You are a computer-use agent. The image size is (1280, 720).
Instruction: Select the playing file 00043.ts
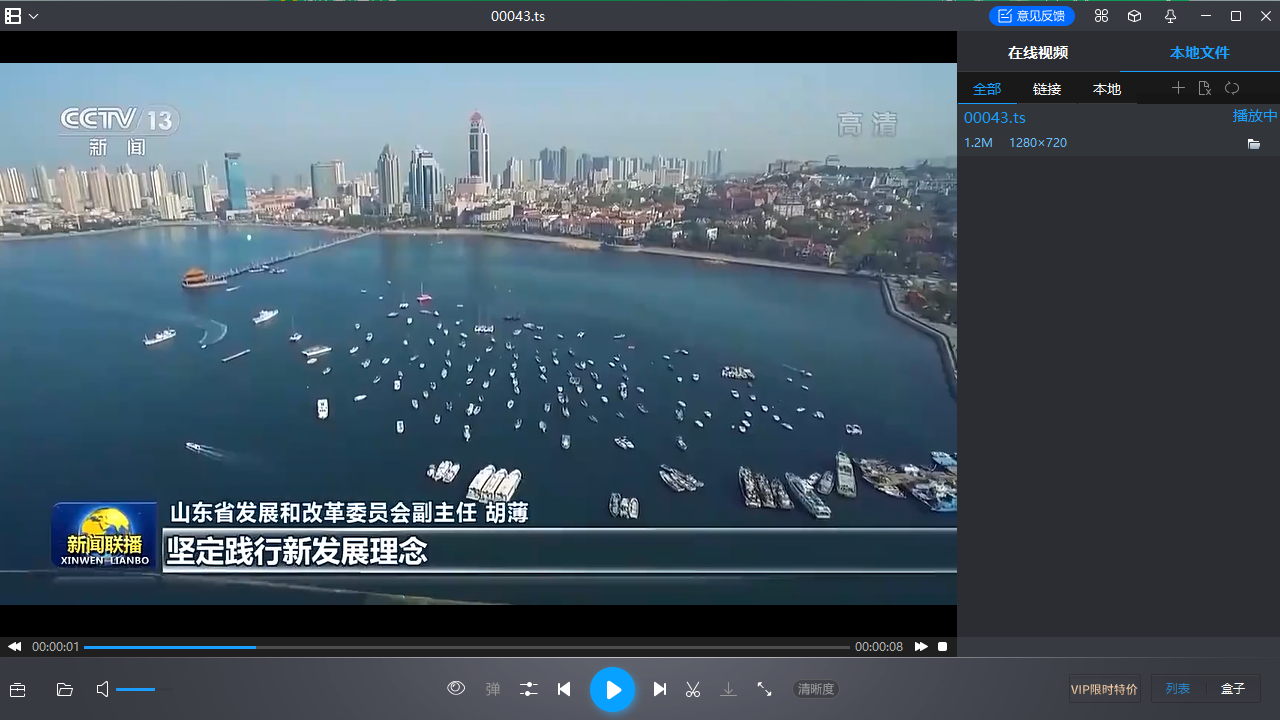pyautogui.click(x=994, y=118)
